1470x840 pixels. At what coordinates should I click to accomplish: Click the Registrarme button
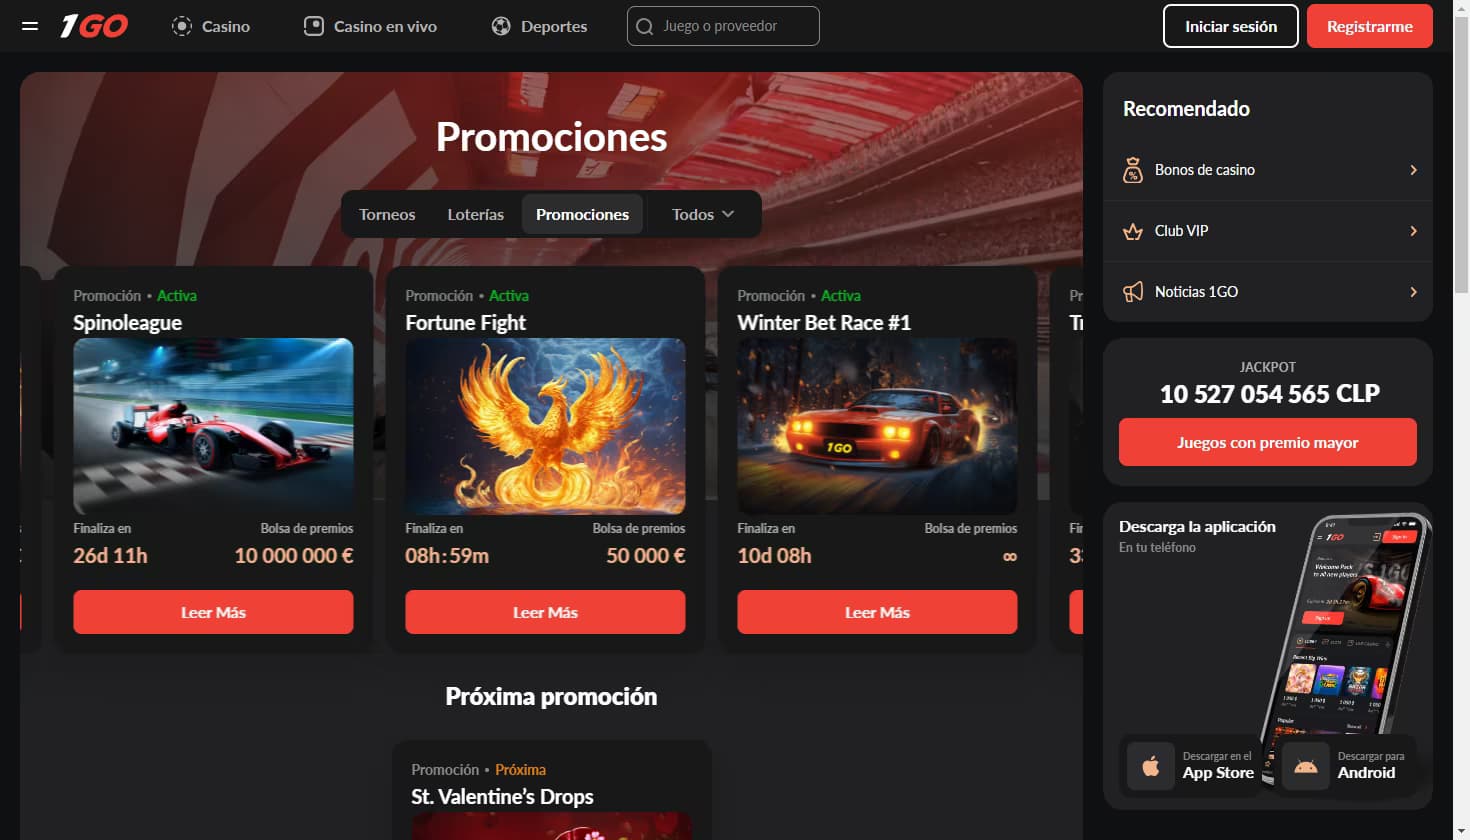click(1370, 26)
